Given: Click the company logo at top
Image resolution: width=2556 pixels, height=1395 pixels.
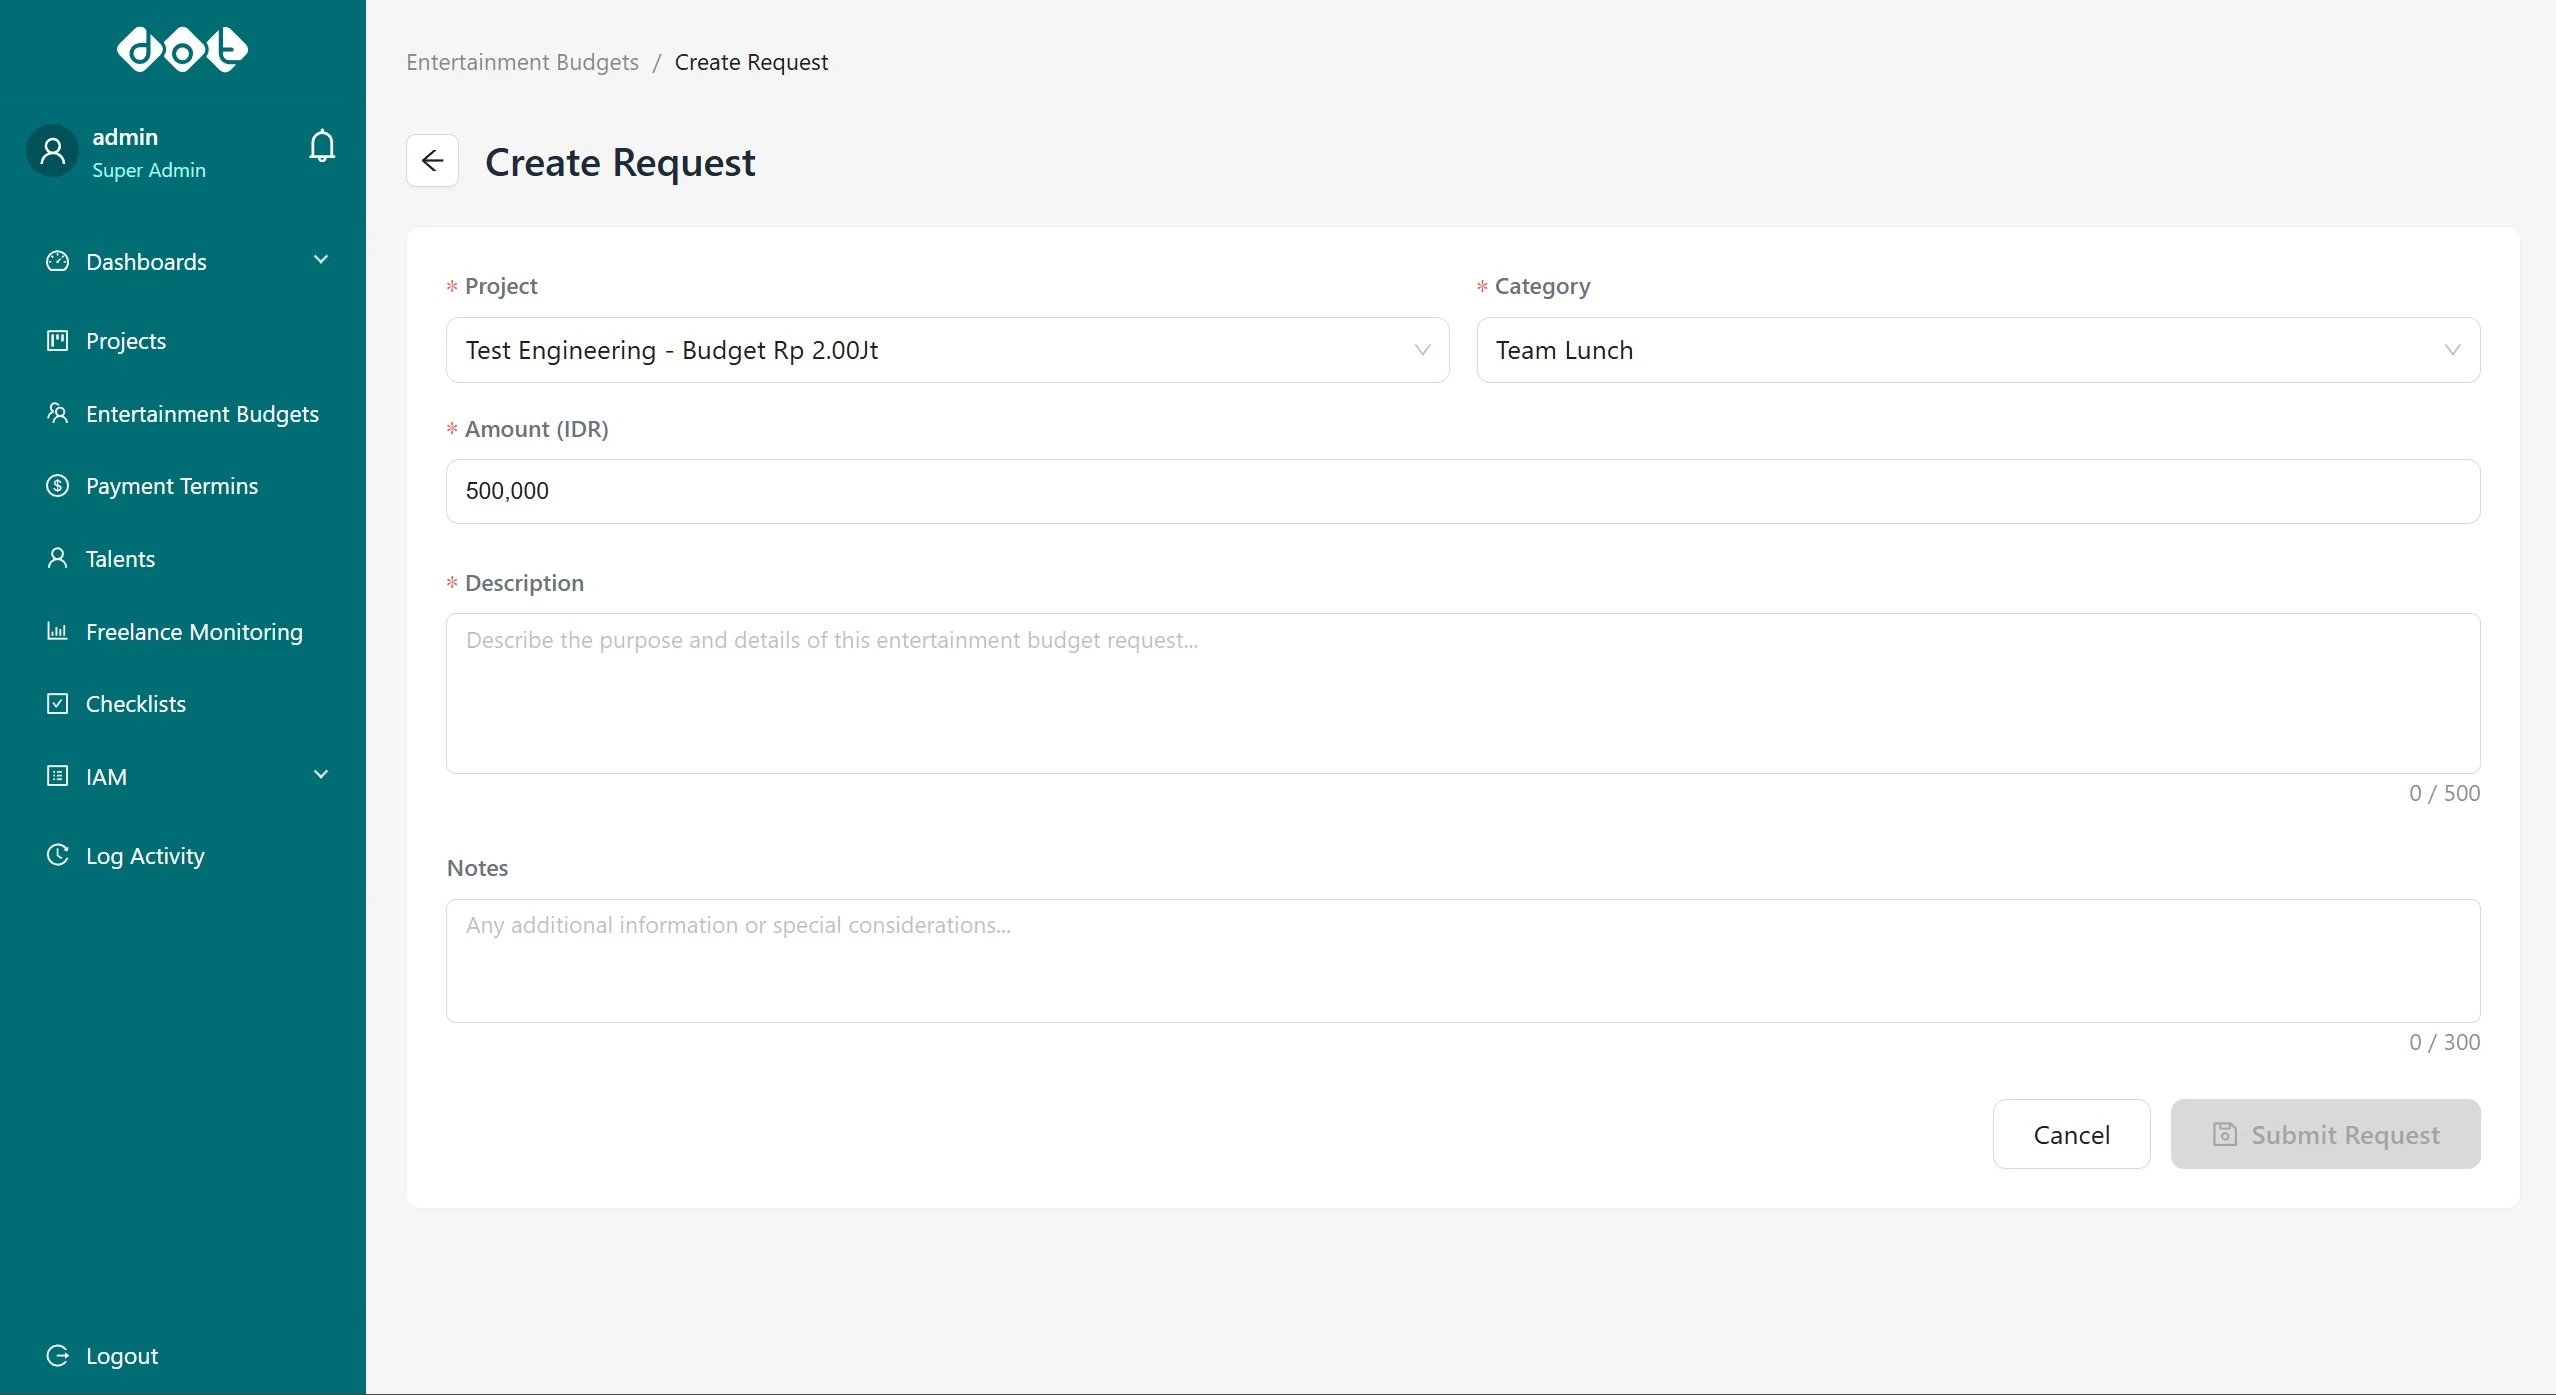Looking at the screenshot, I should pos(181,49).
